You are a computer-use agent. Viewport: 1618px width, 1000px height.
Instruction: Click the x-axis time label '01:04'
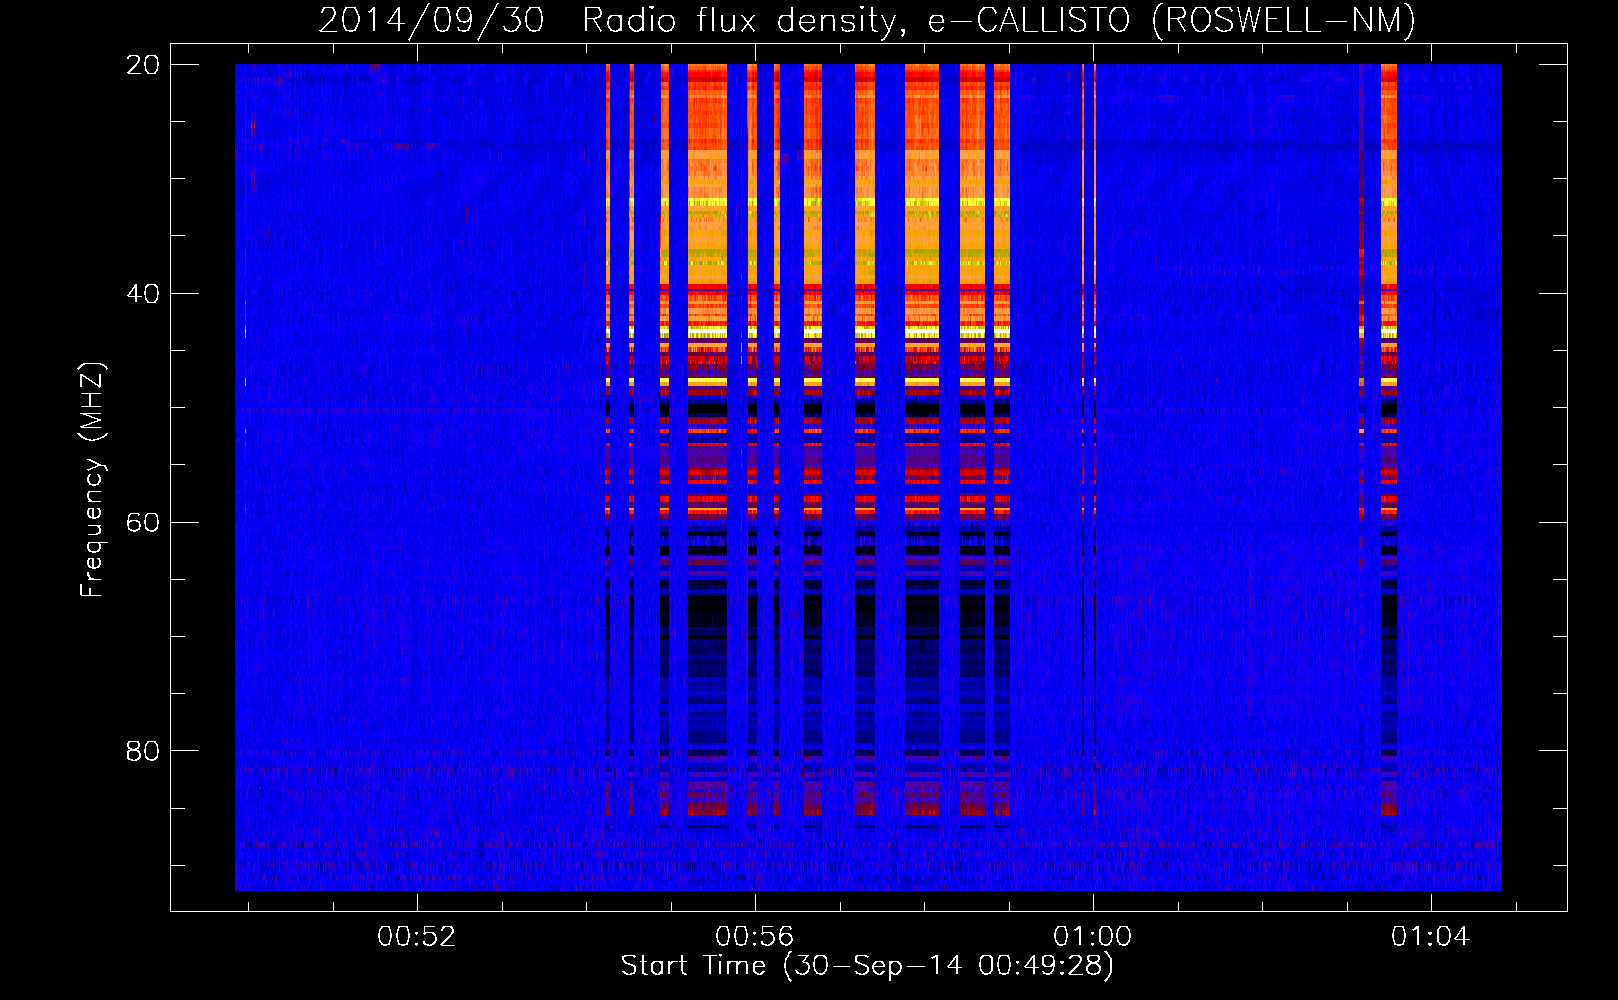pos(1431,937)
